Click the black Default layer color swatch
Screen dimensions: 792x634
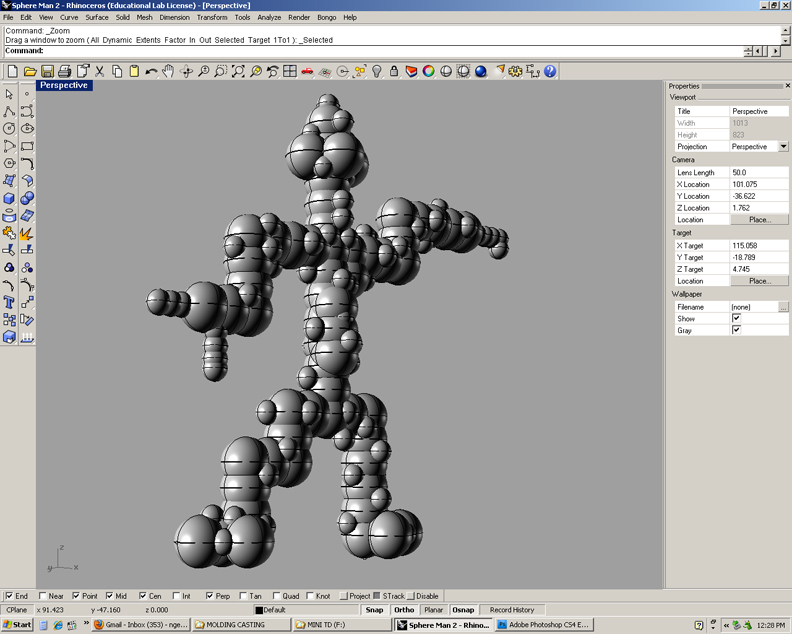coord(259,610)
